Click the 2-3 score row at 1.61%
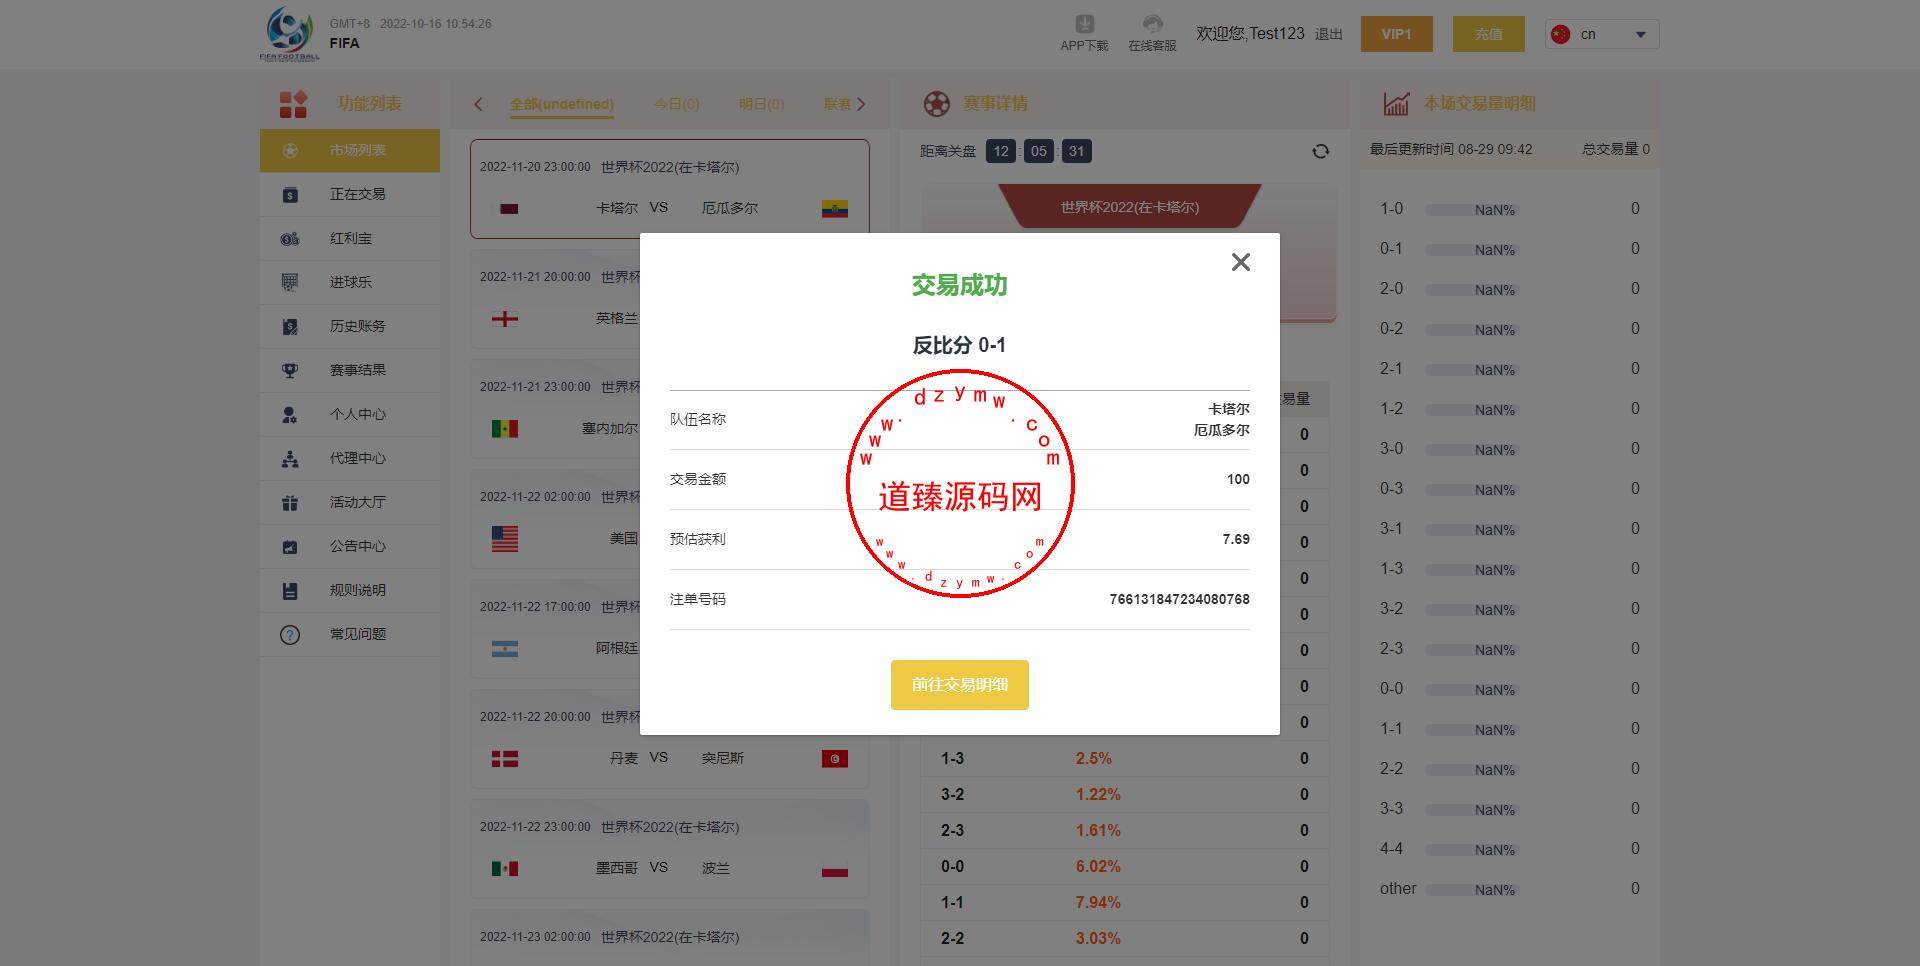1920x966 pixels. (1124, 830)
